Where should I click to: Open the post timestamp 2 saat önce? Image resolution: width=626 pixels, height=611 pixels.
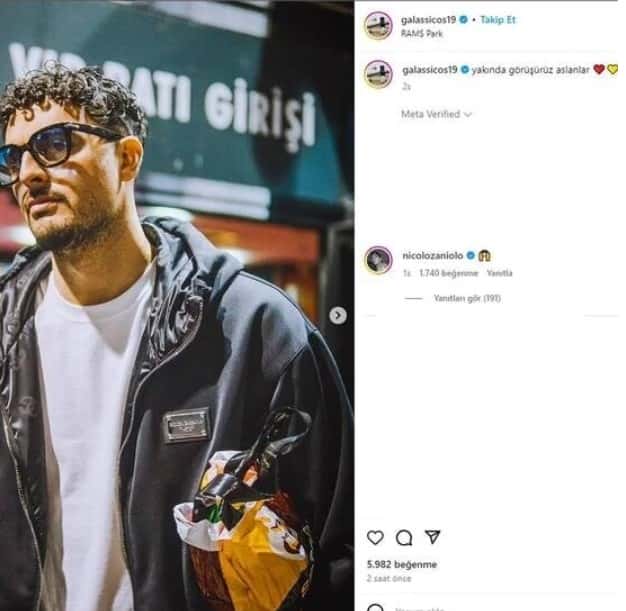point(389,578)
